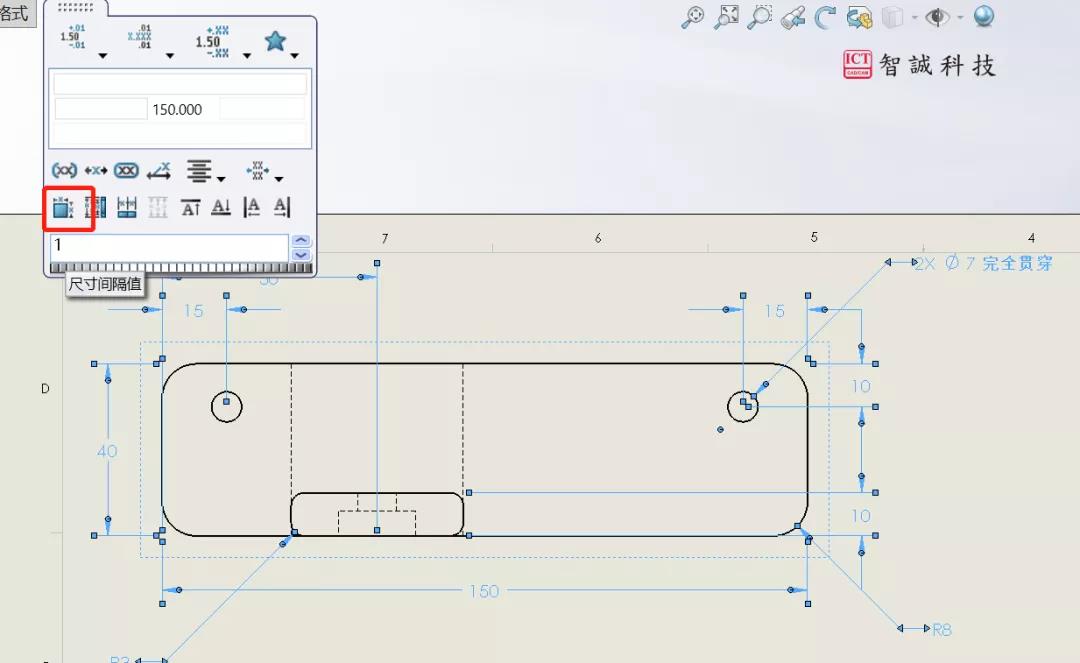Viewport: 1080px width, 663px height.
Task: Bottom justify the dimension text
Action: [220, 207]
